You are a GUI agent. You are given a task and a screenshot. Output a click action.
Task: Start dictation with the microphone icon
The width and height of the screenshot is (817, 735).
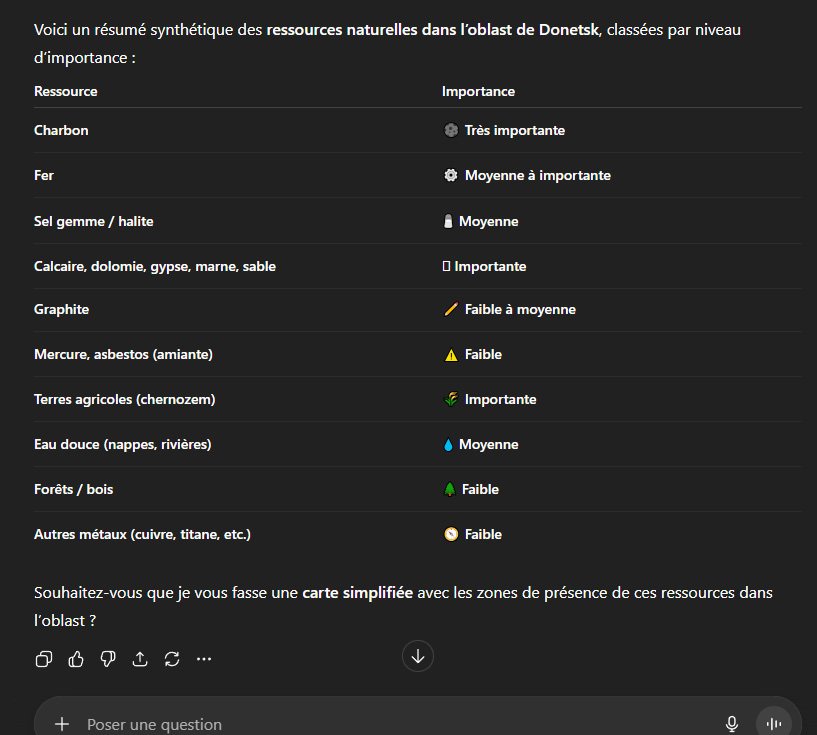[732, 723]
